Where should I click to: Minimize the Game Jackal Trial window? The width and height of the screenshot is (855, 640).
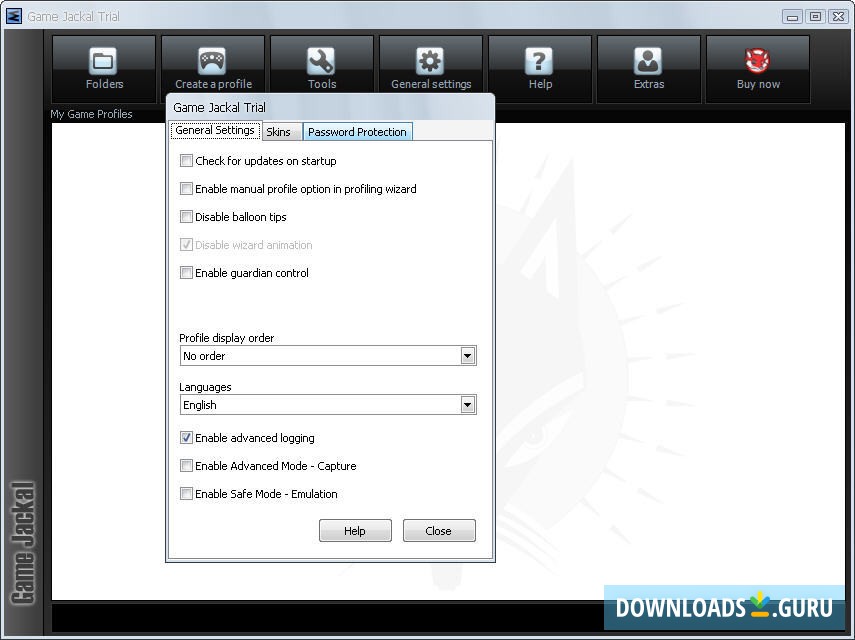pyautogui.click(x=792, y=17)
